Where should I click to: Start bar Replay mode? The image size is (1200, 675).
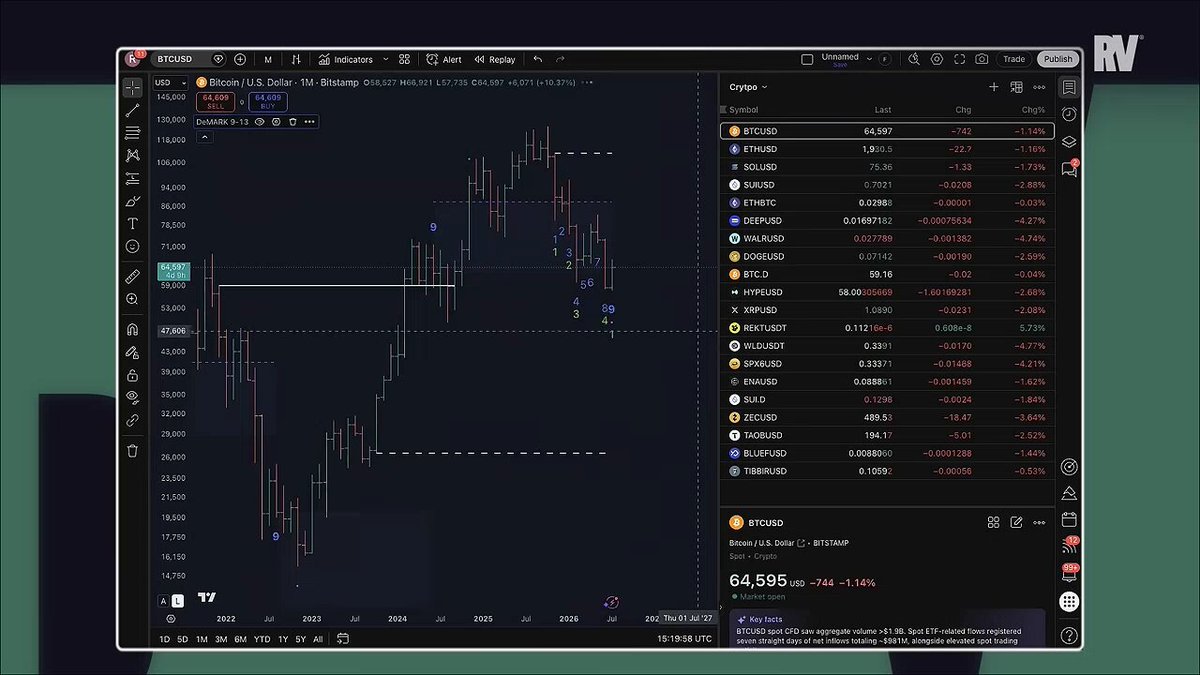(x=495, y=59)
